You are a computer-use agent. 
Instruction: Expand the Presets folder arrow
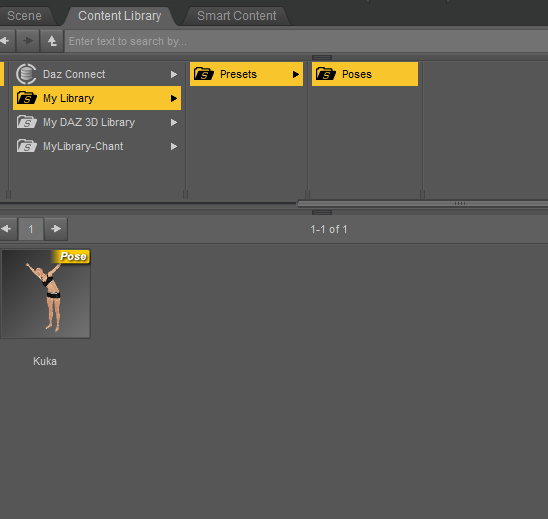296,74
